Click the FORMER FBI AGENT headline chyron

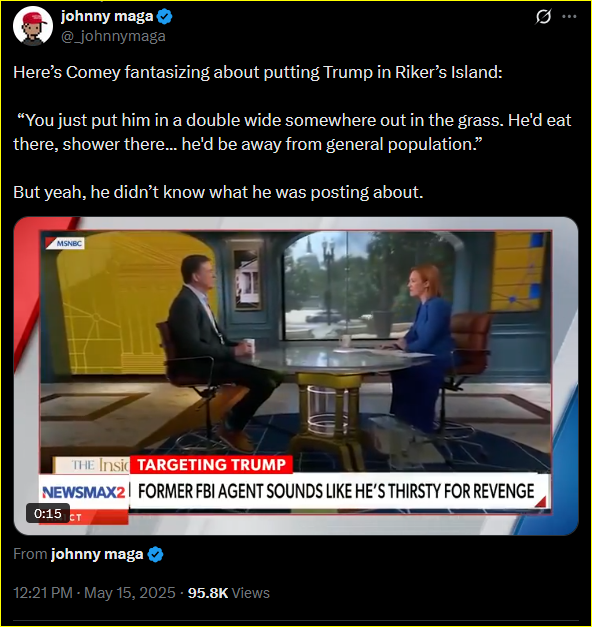(x=336, y=491)
